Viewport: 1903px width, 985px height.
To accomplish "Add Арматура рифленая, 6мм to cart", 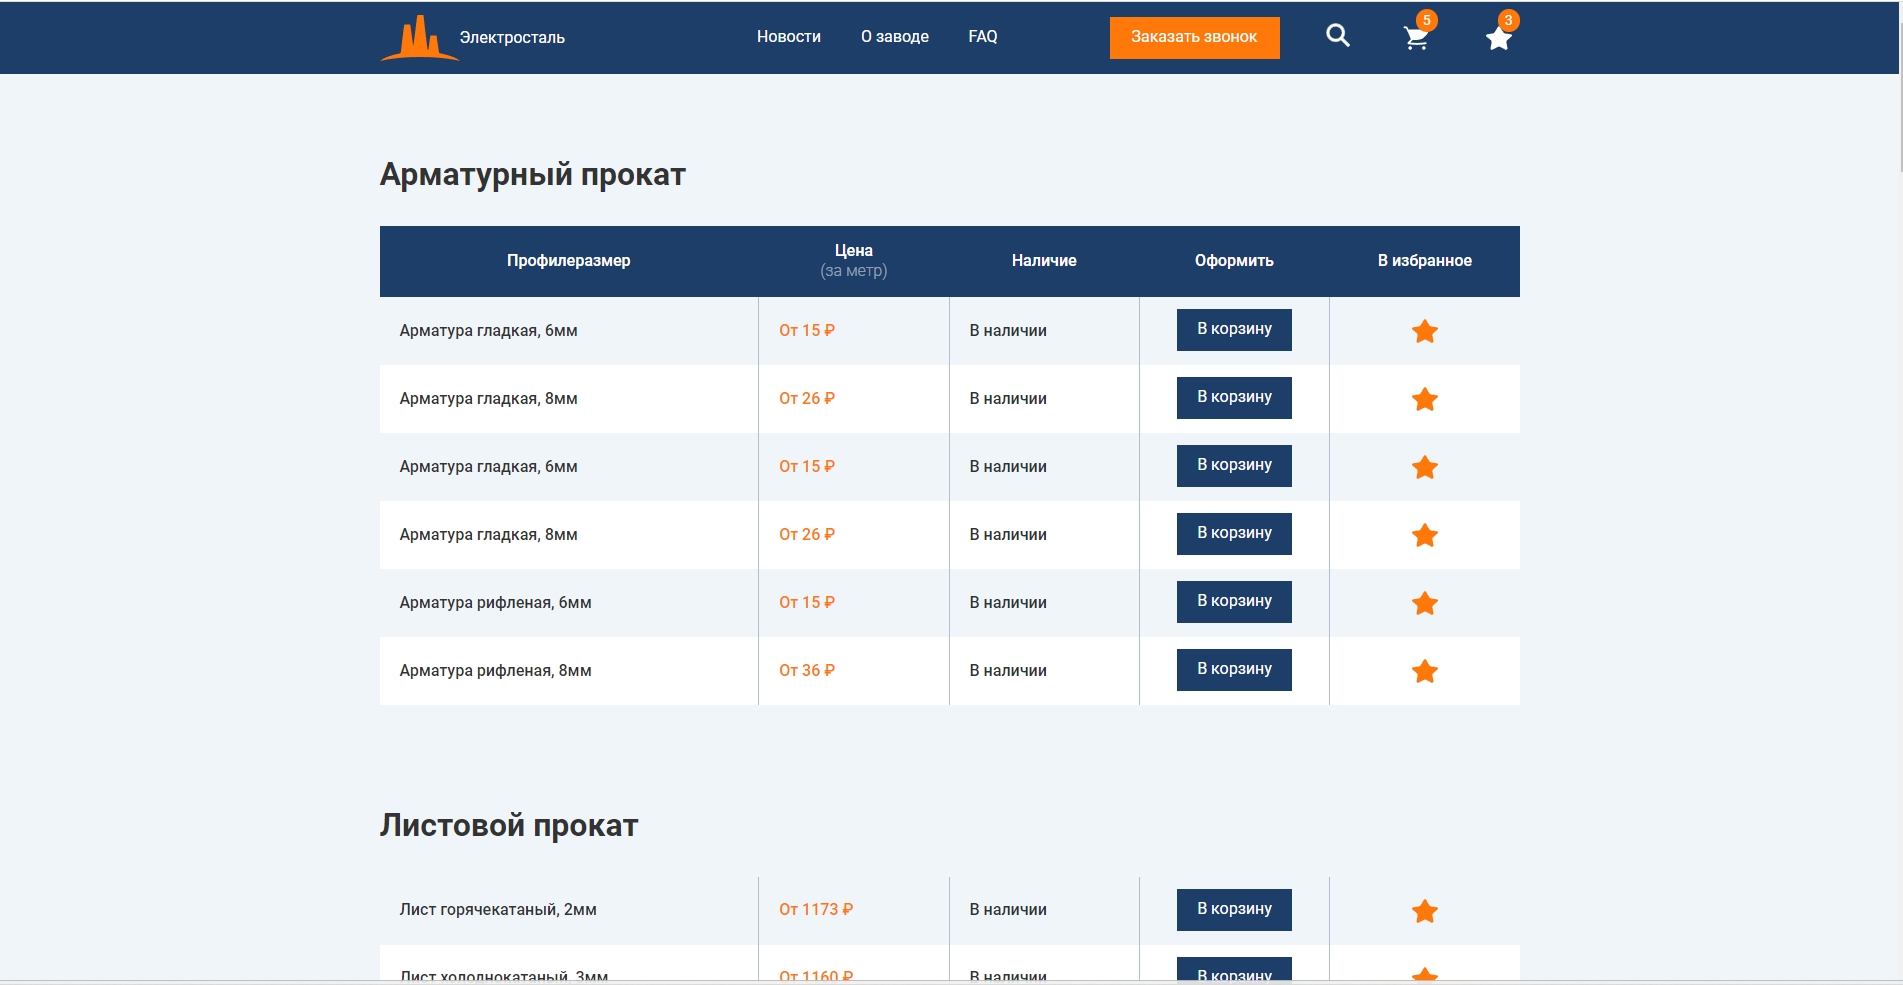I will tap(1233, 601).
